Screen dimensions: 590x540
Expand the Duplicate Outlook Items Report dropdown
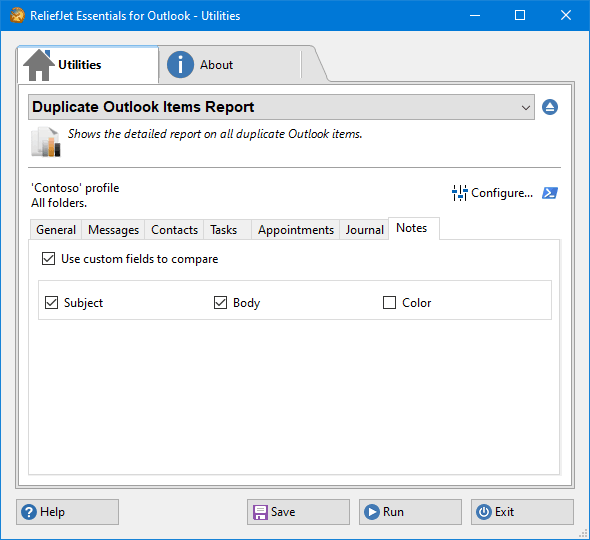[x=281, y=107]
